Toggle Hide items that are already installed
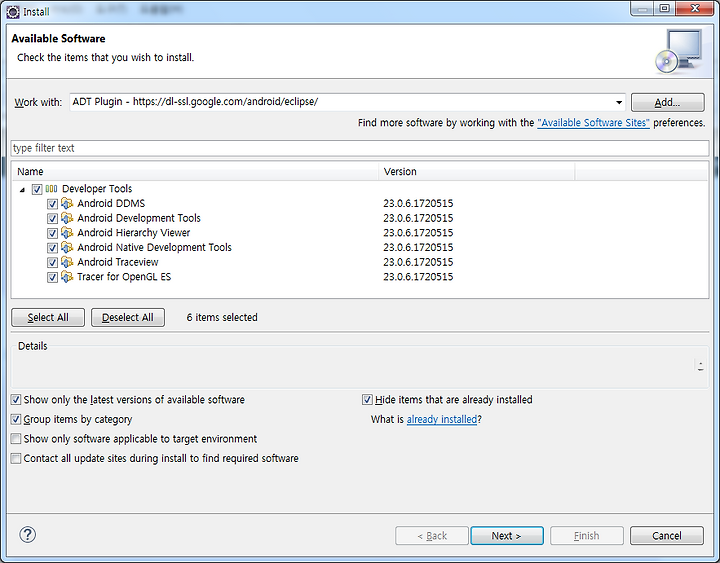 pyautogui.click(x=367, y=400)
